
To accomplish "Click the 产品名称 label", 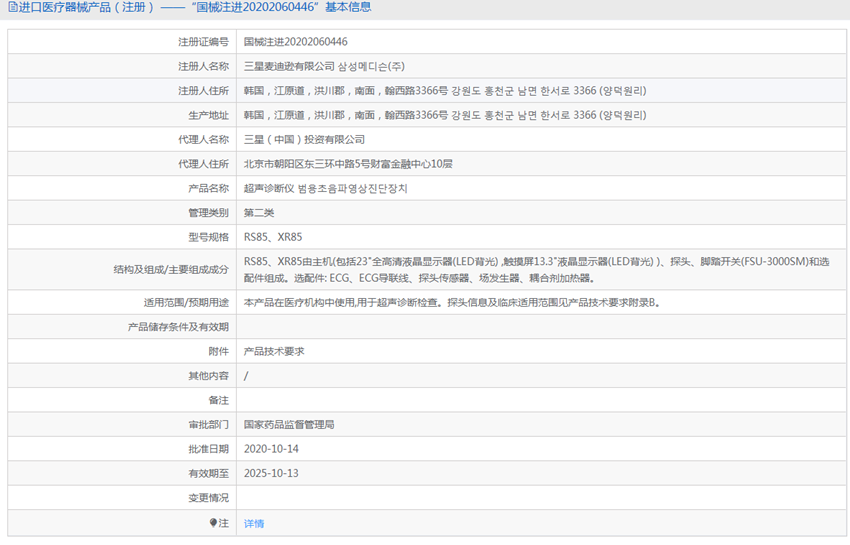I will point(208,188).
